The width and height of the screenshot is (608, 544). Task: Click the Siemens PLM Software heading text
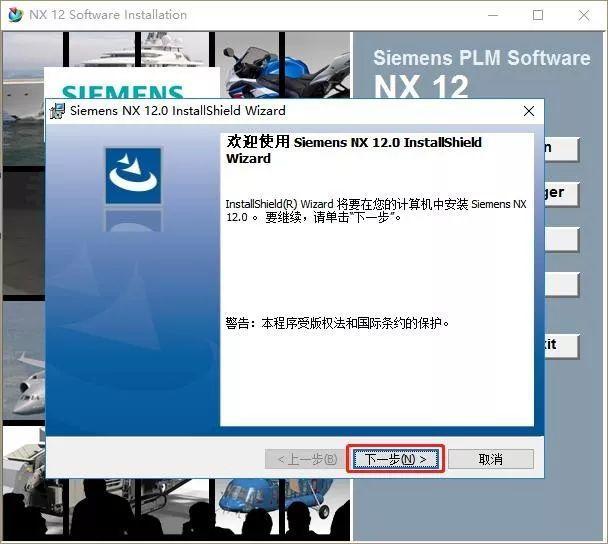point(482,58)
